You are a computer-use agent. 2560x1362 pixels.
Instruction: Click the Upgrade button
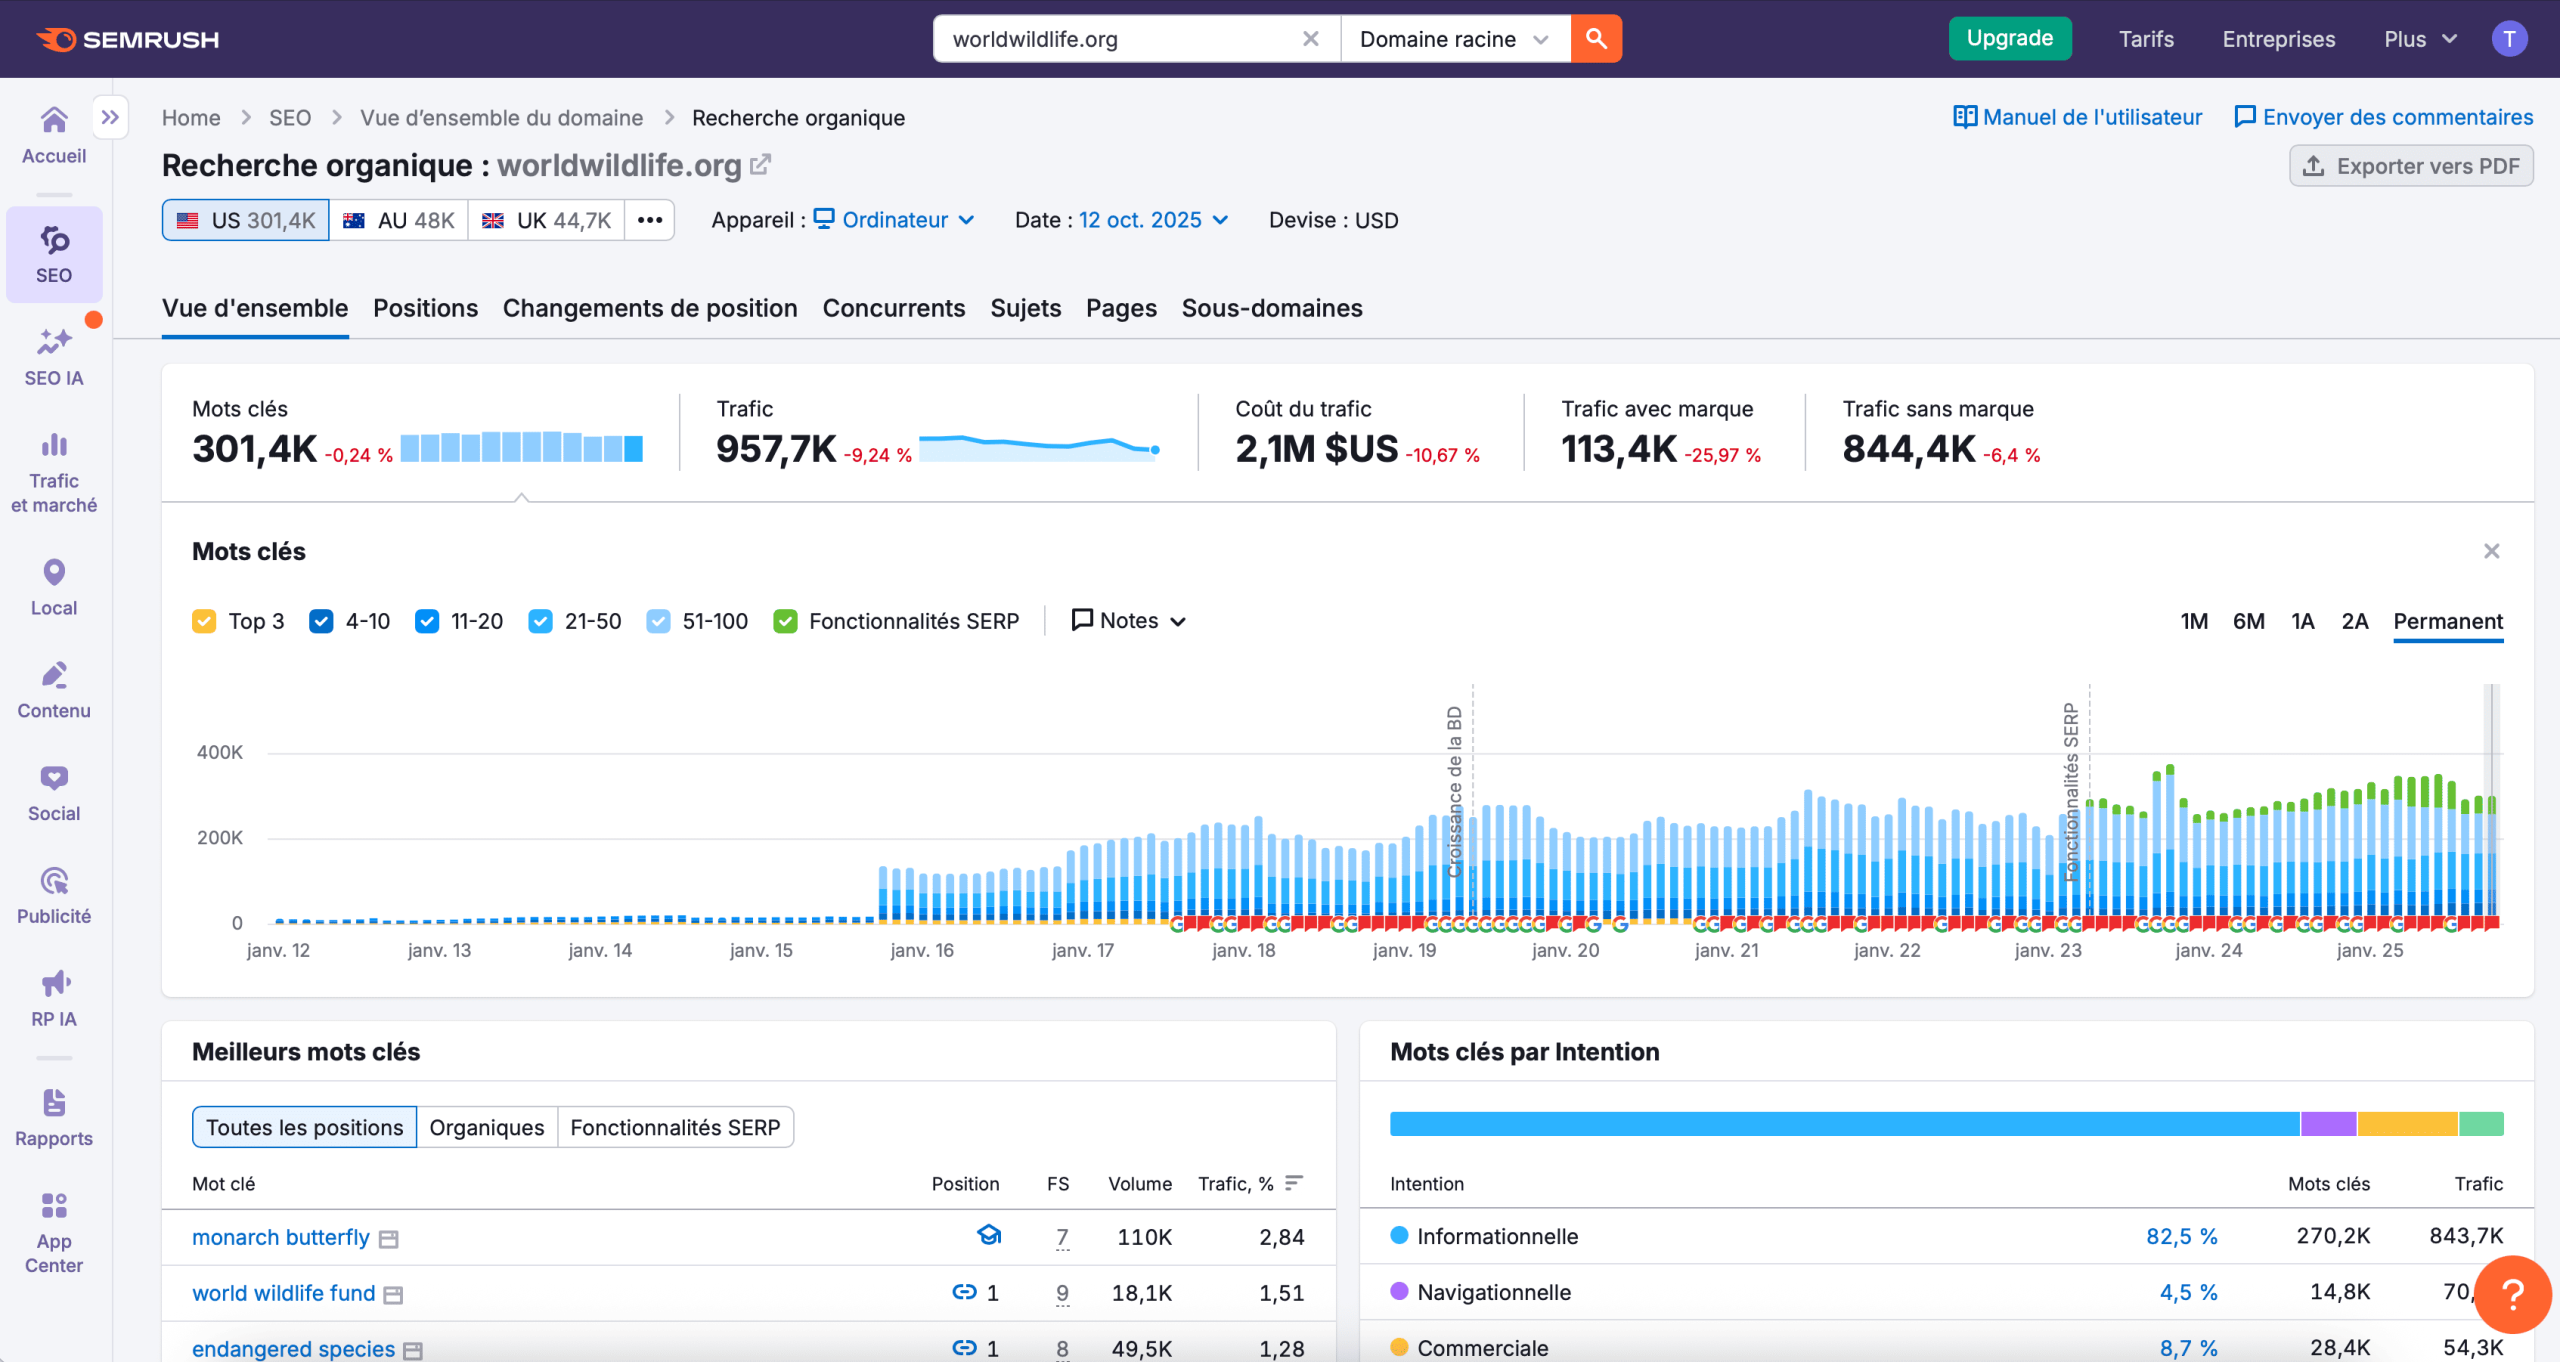pos(2009,38)
